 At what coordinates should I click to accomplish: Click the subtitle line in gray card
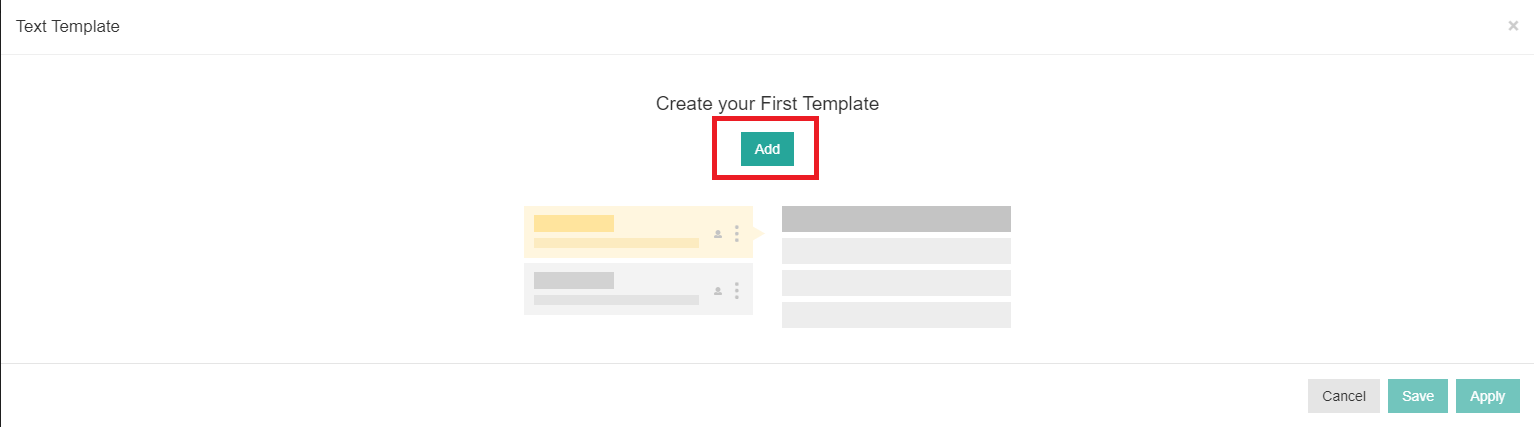click(x=616, y=300)
